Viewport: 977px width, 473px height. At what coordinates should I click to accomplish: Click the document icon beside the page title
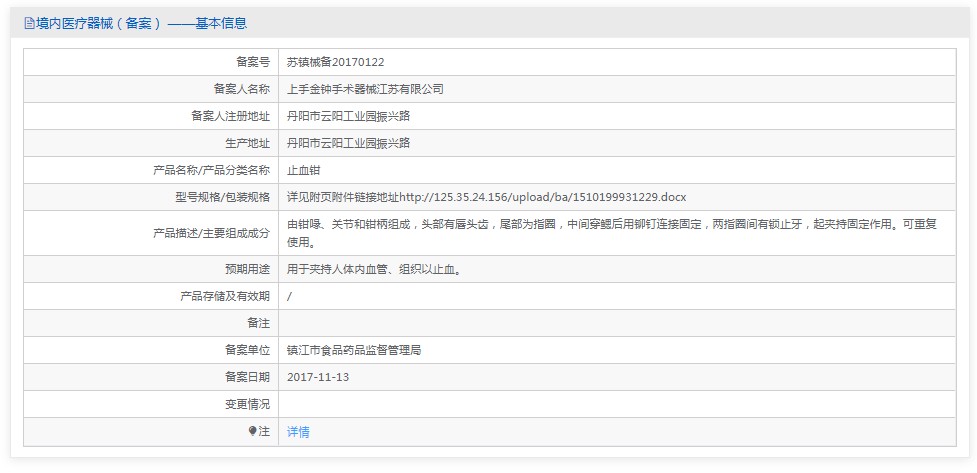point(28,24)
